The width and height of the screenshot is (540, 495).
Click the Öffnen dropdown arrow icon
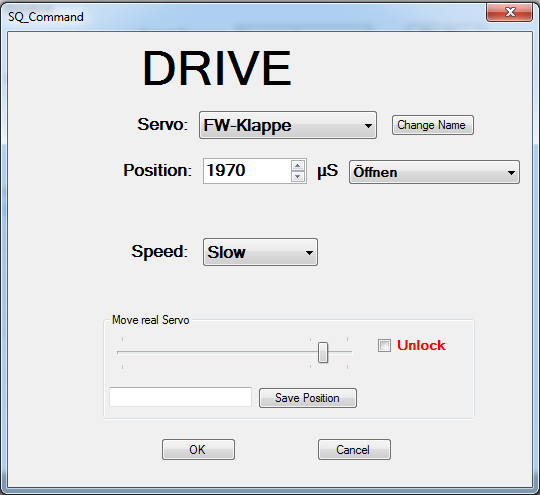click(x=511, y=172)
